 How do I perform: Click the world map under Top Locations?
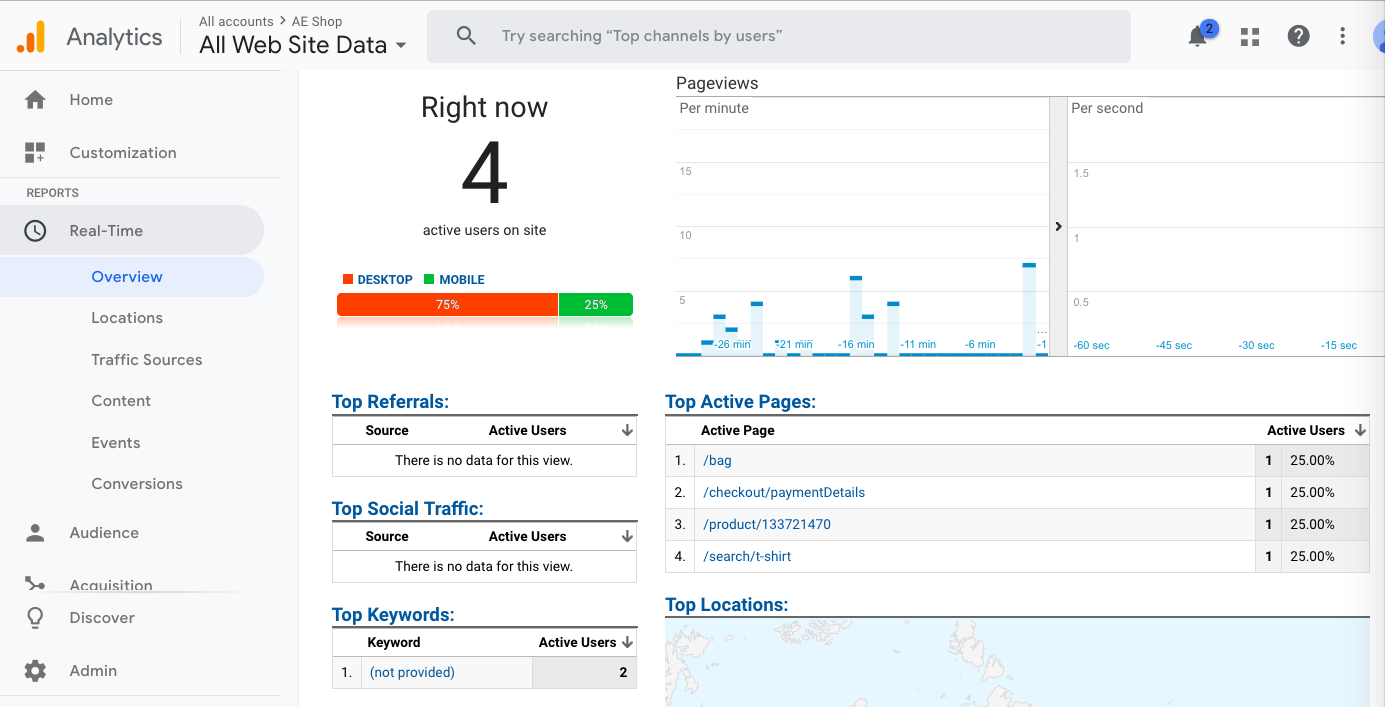pos(1017,662)
